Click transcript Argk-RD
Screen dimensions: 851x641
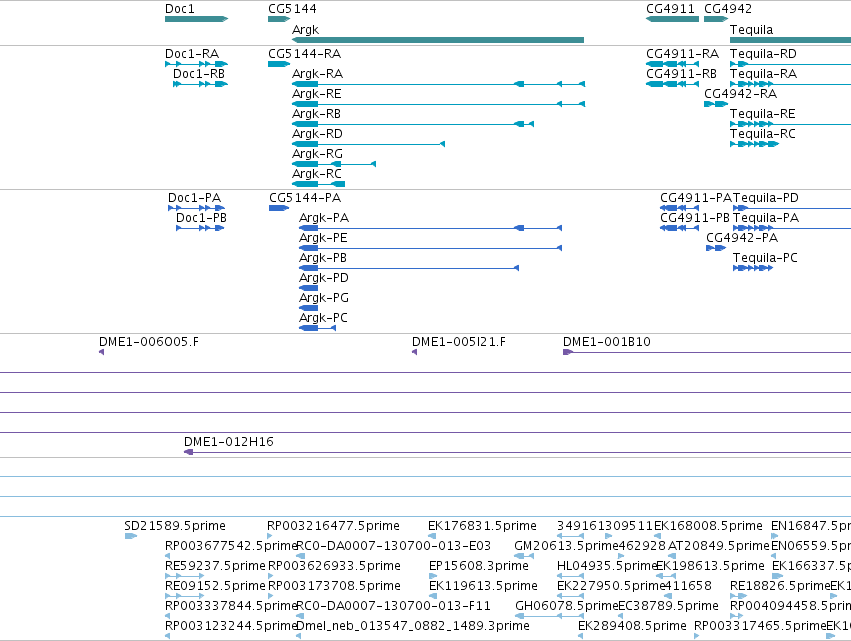[x=317, y=134]
